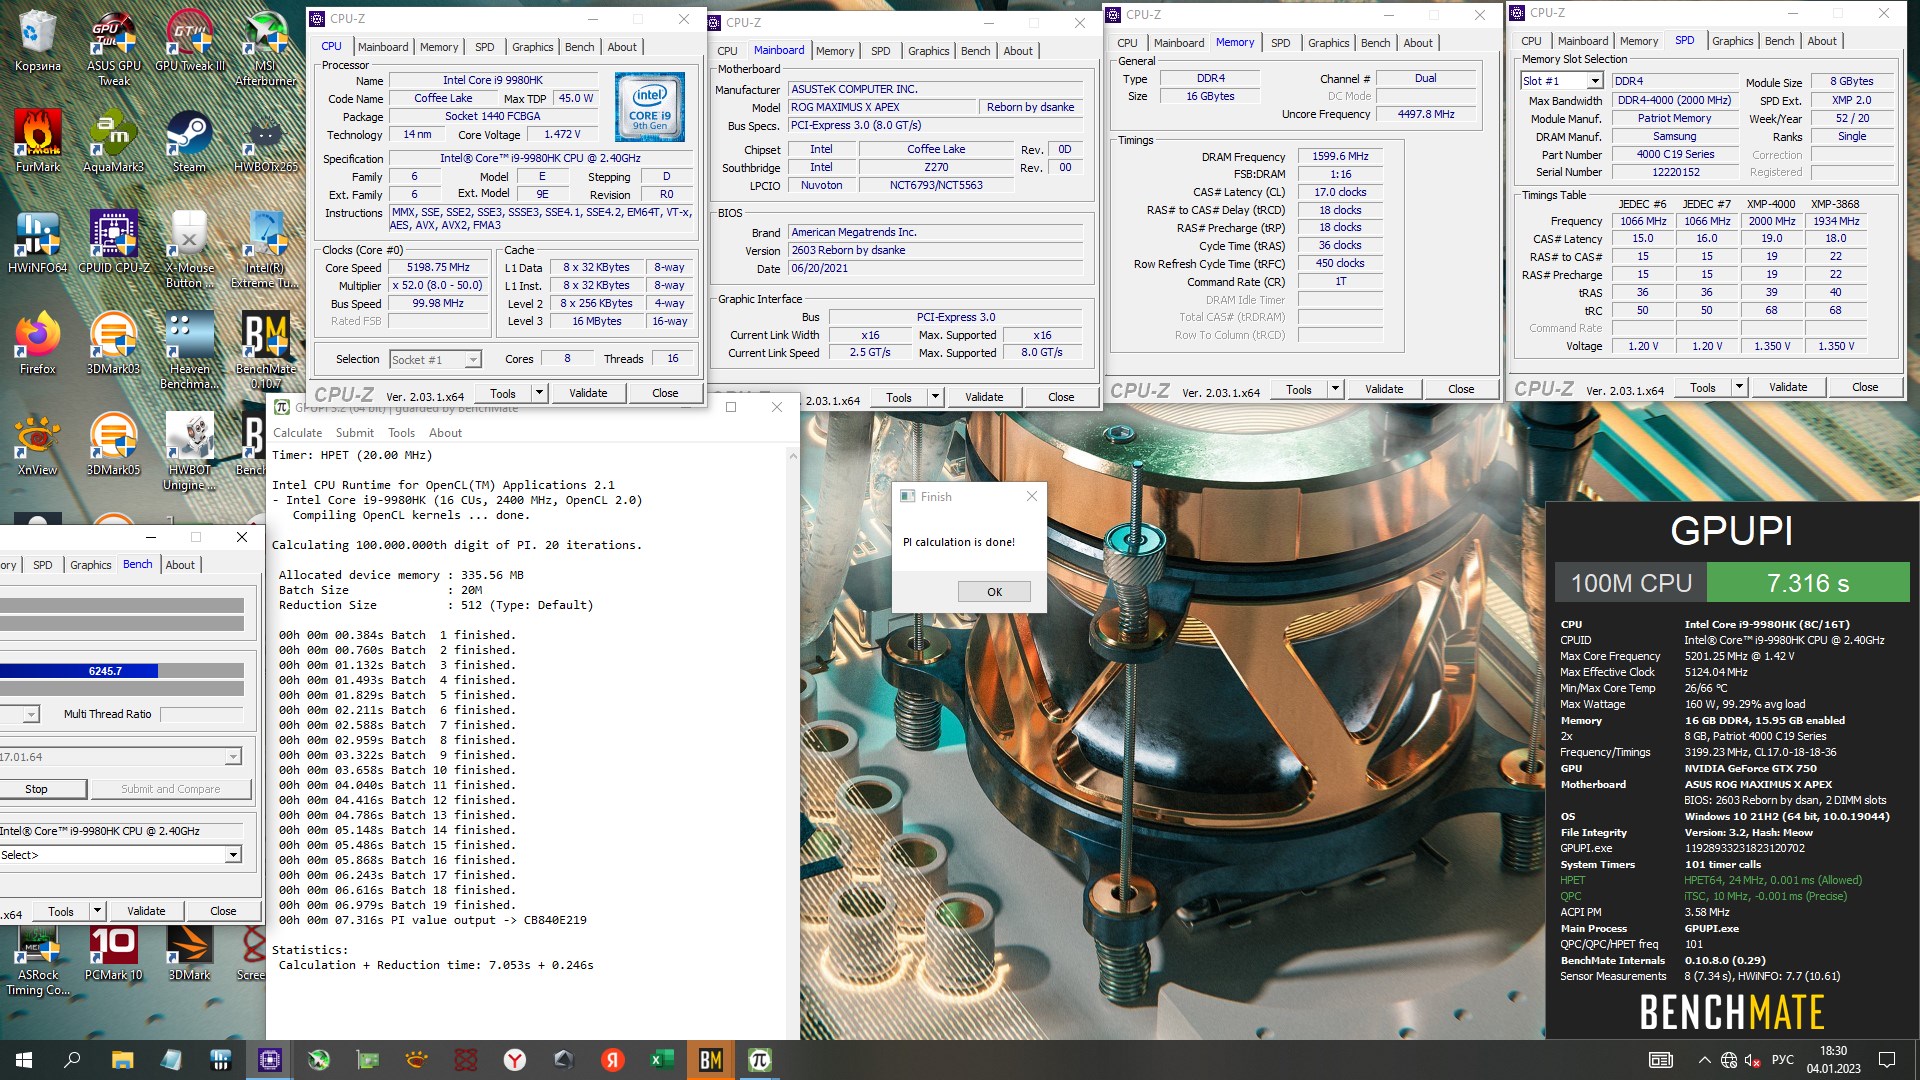1920x1080 pixels.
Task: Open Excel from the taskbar
Action: pos(661,1060)
